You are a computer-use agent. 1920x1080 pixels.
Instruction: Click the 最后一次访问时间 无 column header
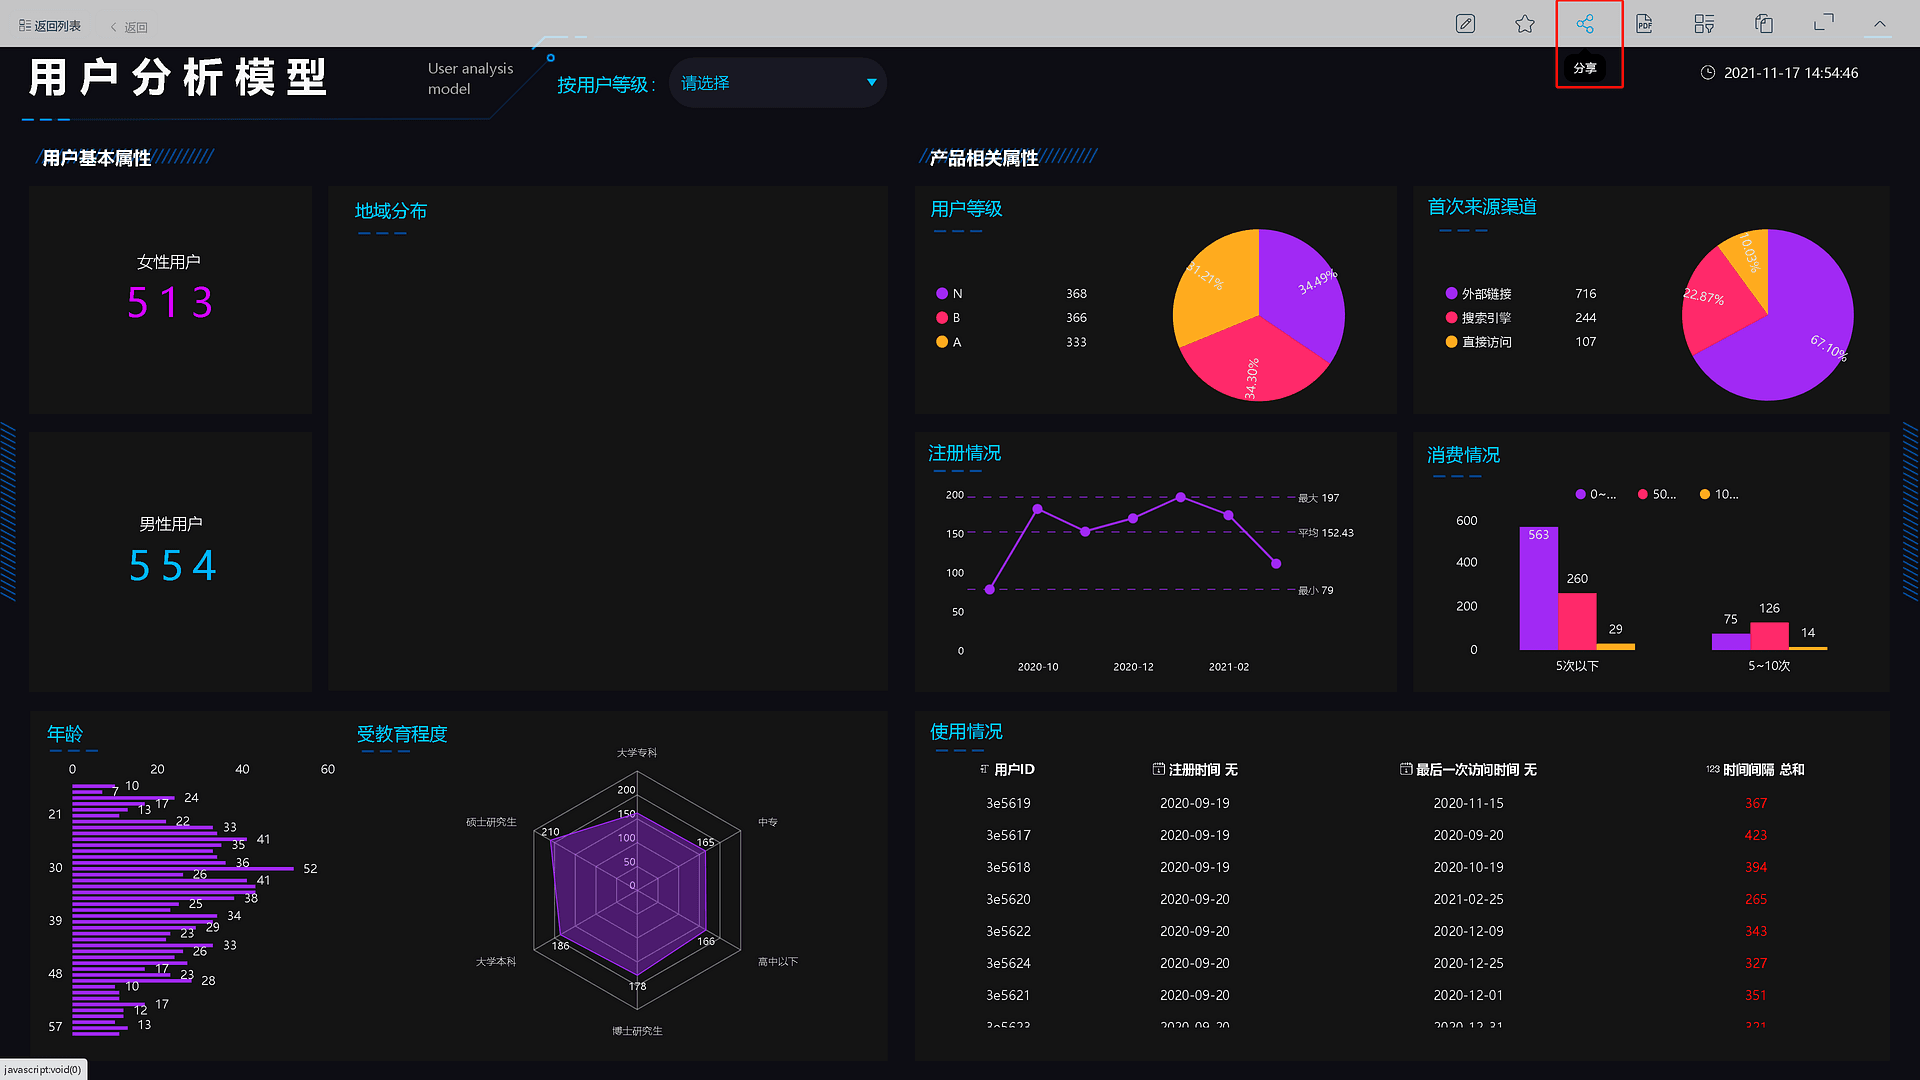pos(1468,769)
